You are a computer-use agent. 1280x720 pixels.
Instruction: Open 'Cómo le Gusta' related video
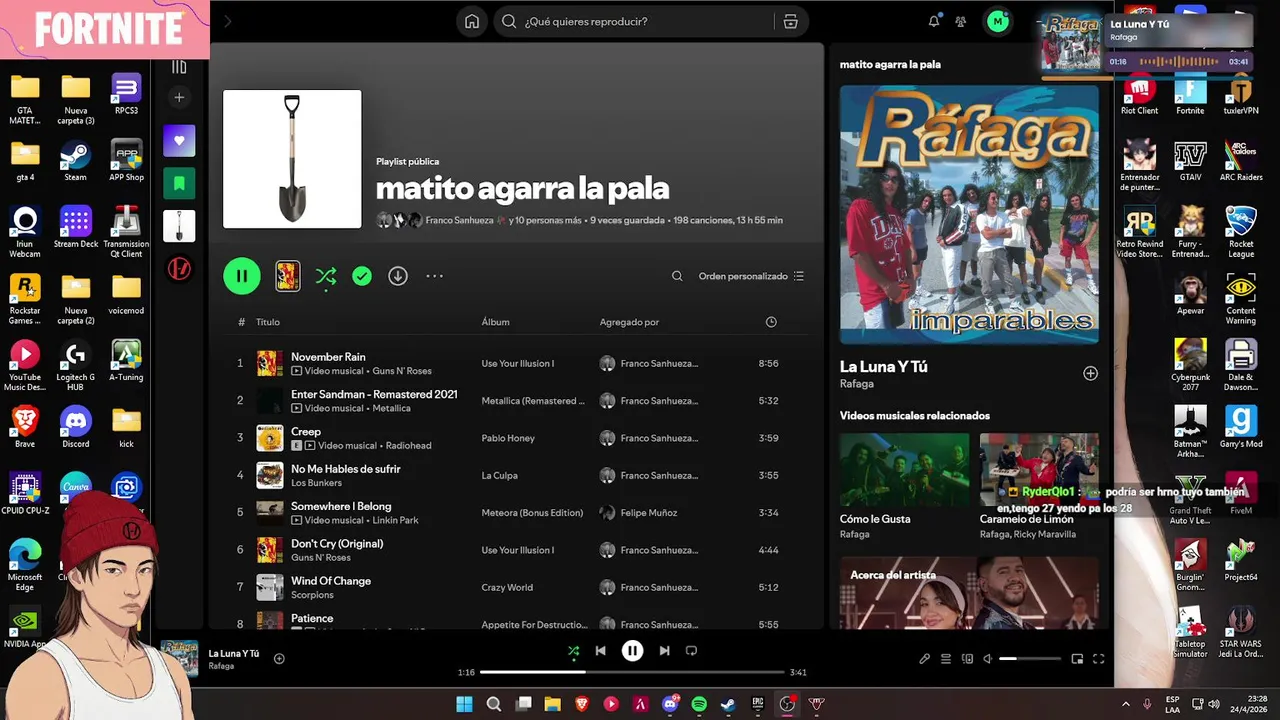click(x=904, y=486)
